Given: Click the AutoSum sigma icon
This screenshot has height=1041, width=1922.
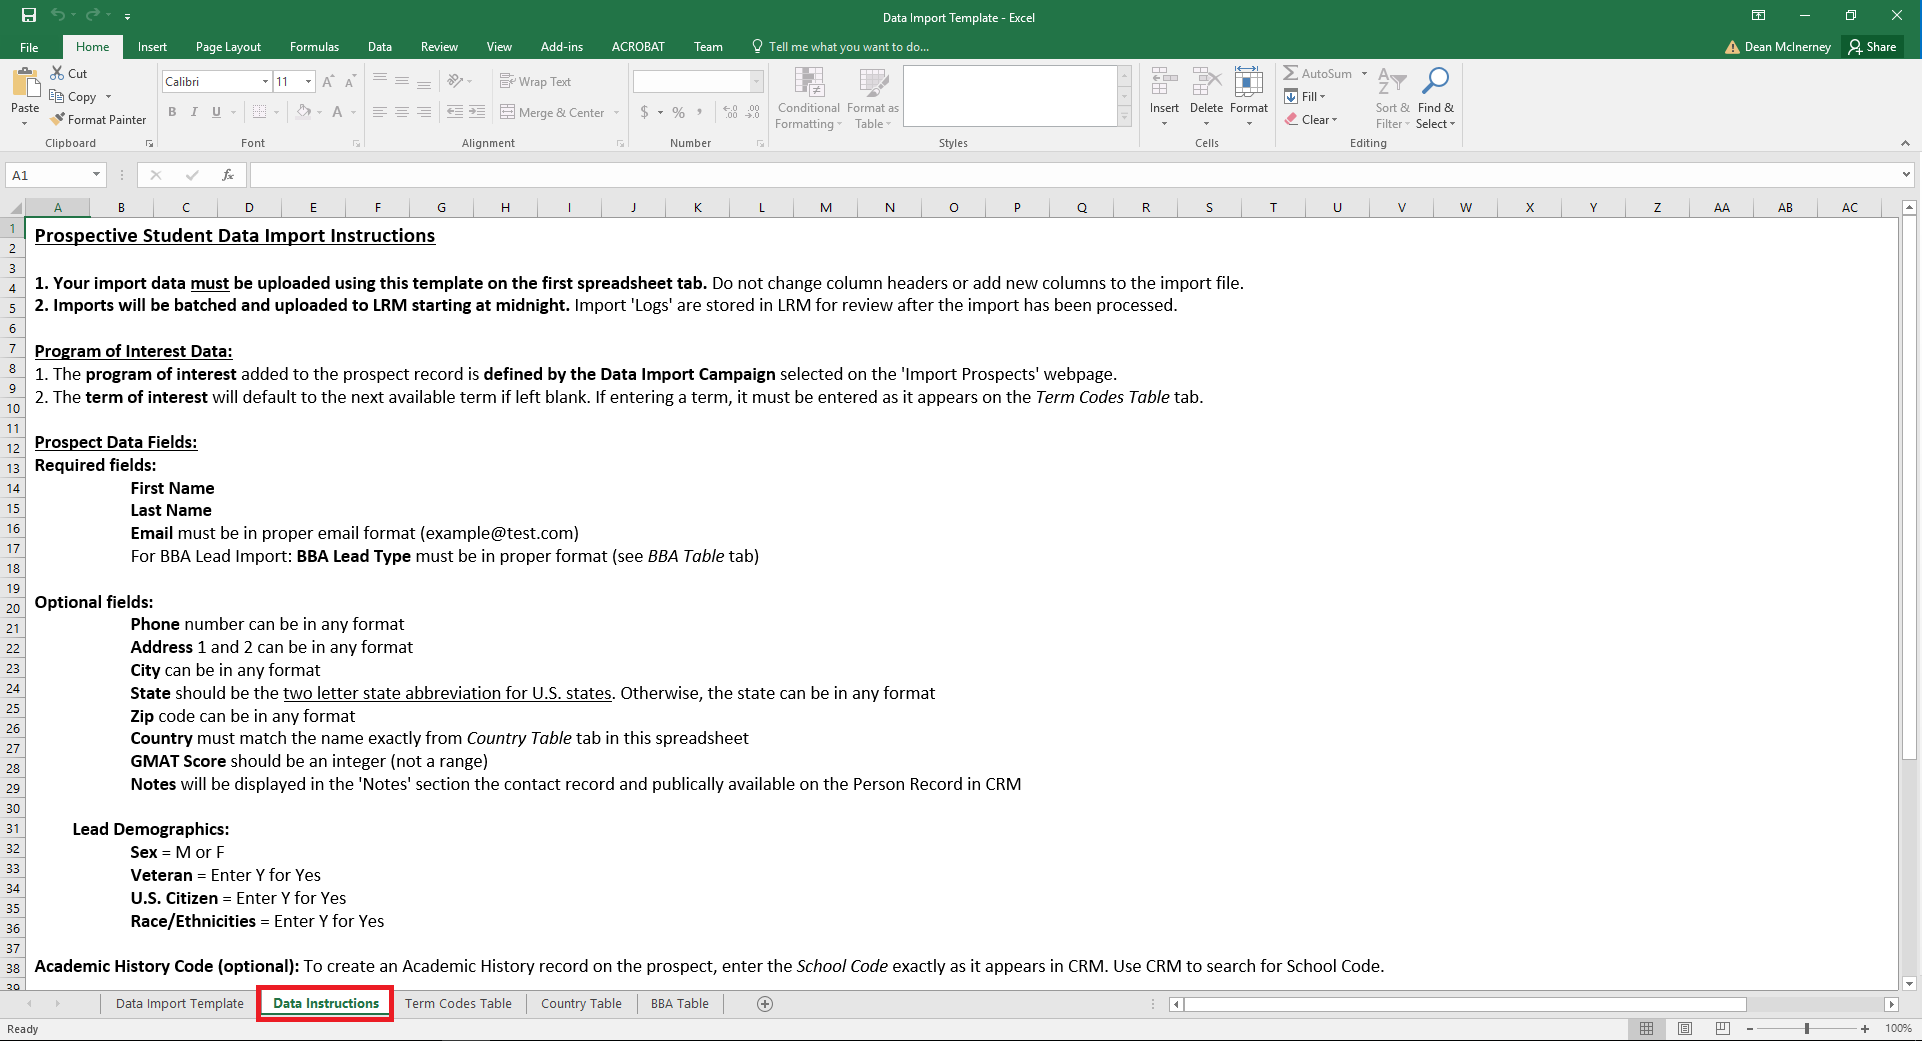Looking at the screenshot, I should tap(1291, 73).
